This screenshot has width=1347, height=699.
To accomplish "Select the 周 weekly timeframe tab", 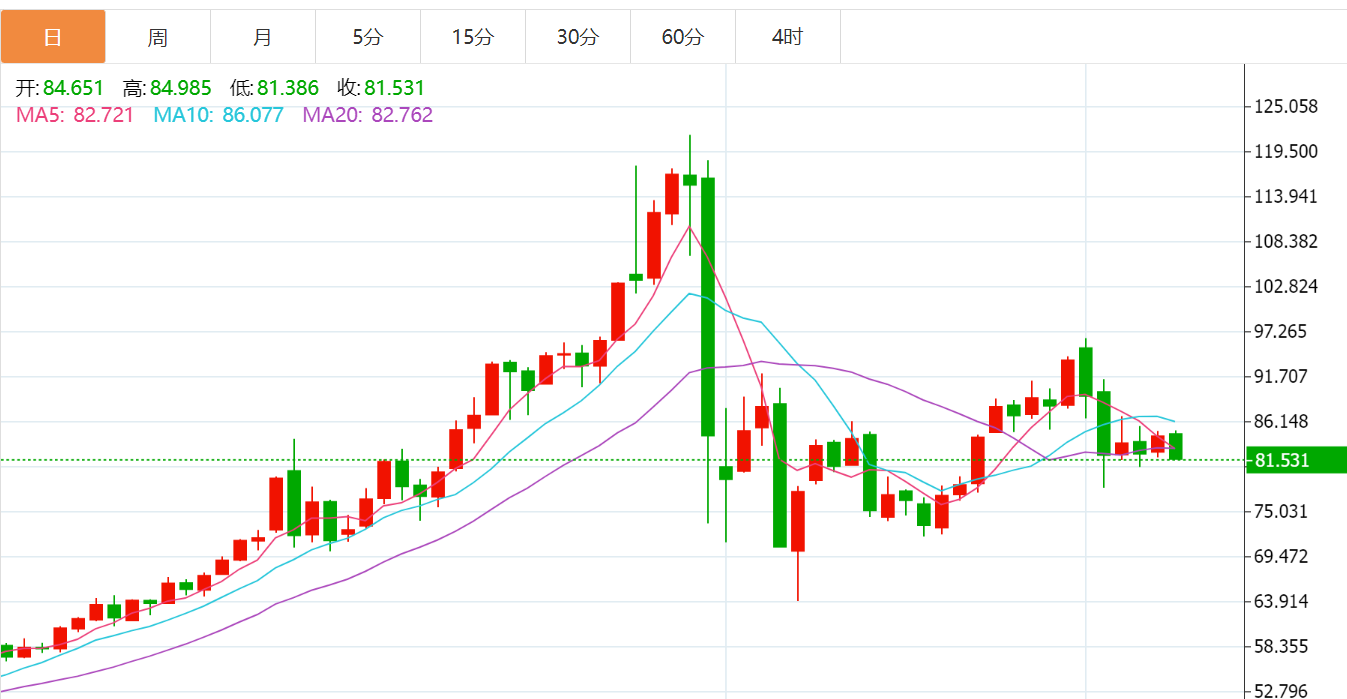I will tap(158, 38).
